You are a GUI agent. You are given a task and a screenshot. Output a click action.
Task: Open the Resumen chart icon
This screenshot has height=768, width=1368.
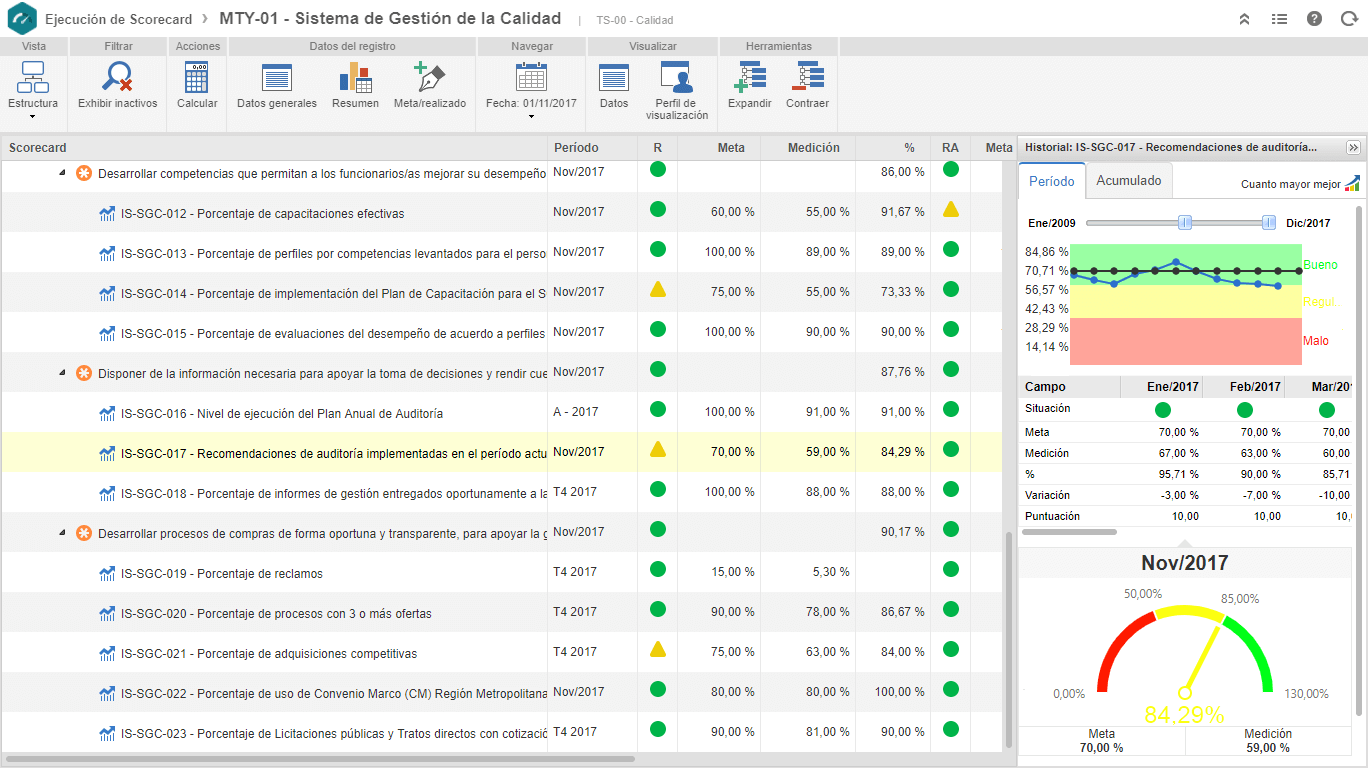355,78
